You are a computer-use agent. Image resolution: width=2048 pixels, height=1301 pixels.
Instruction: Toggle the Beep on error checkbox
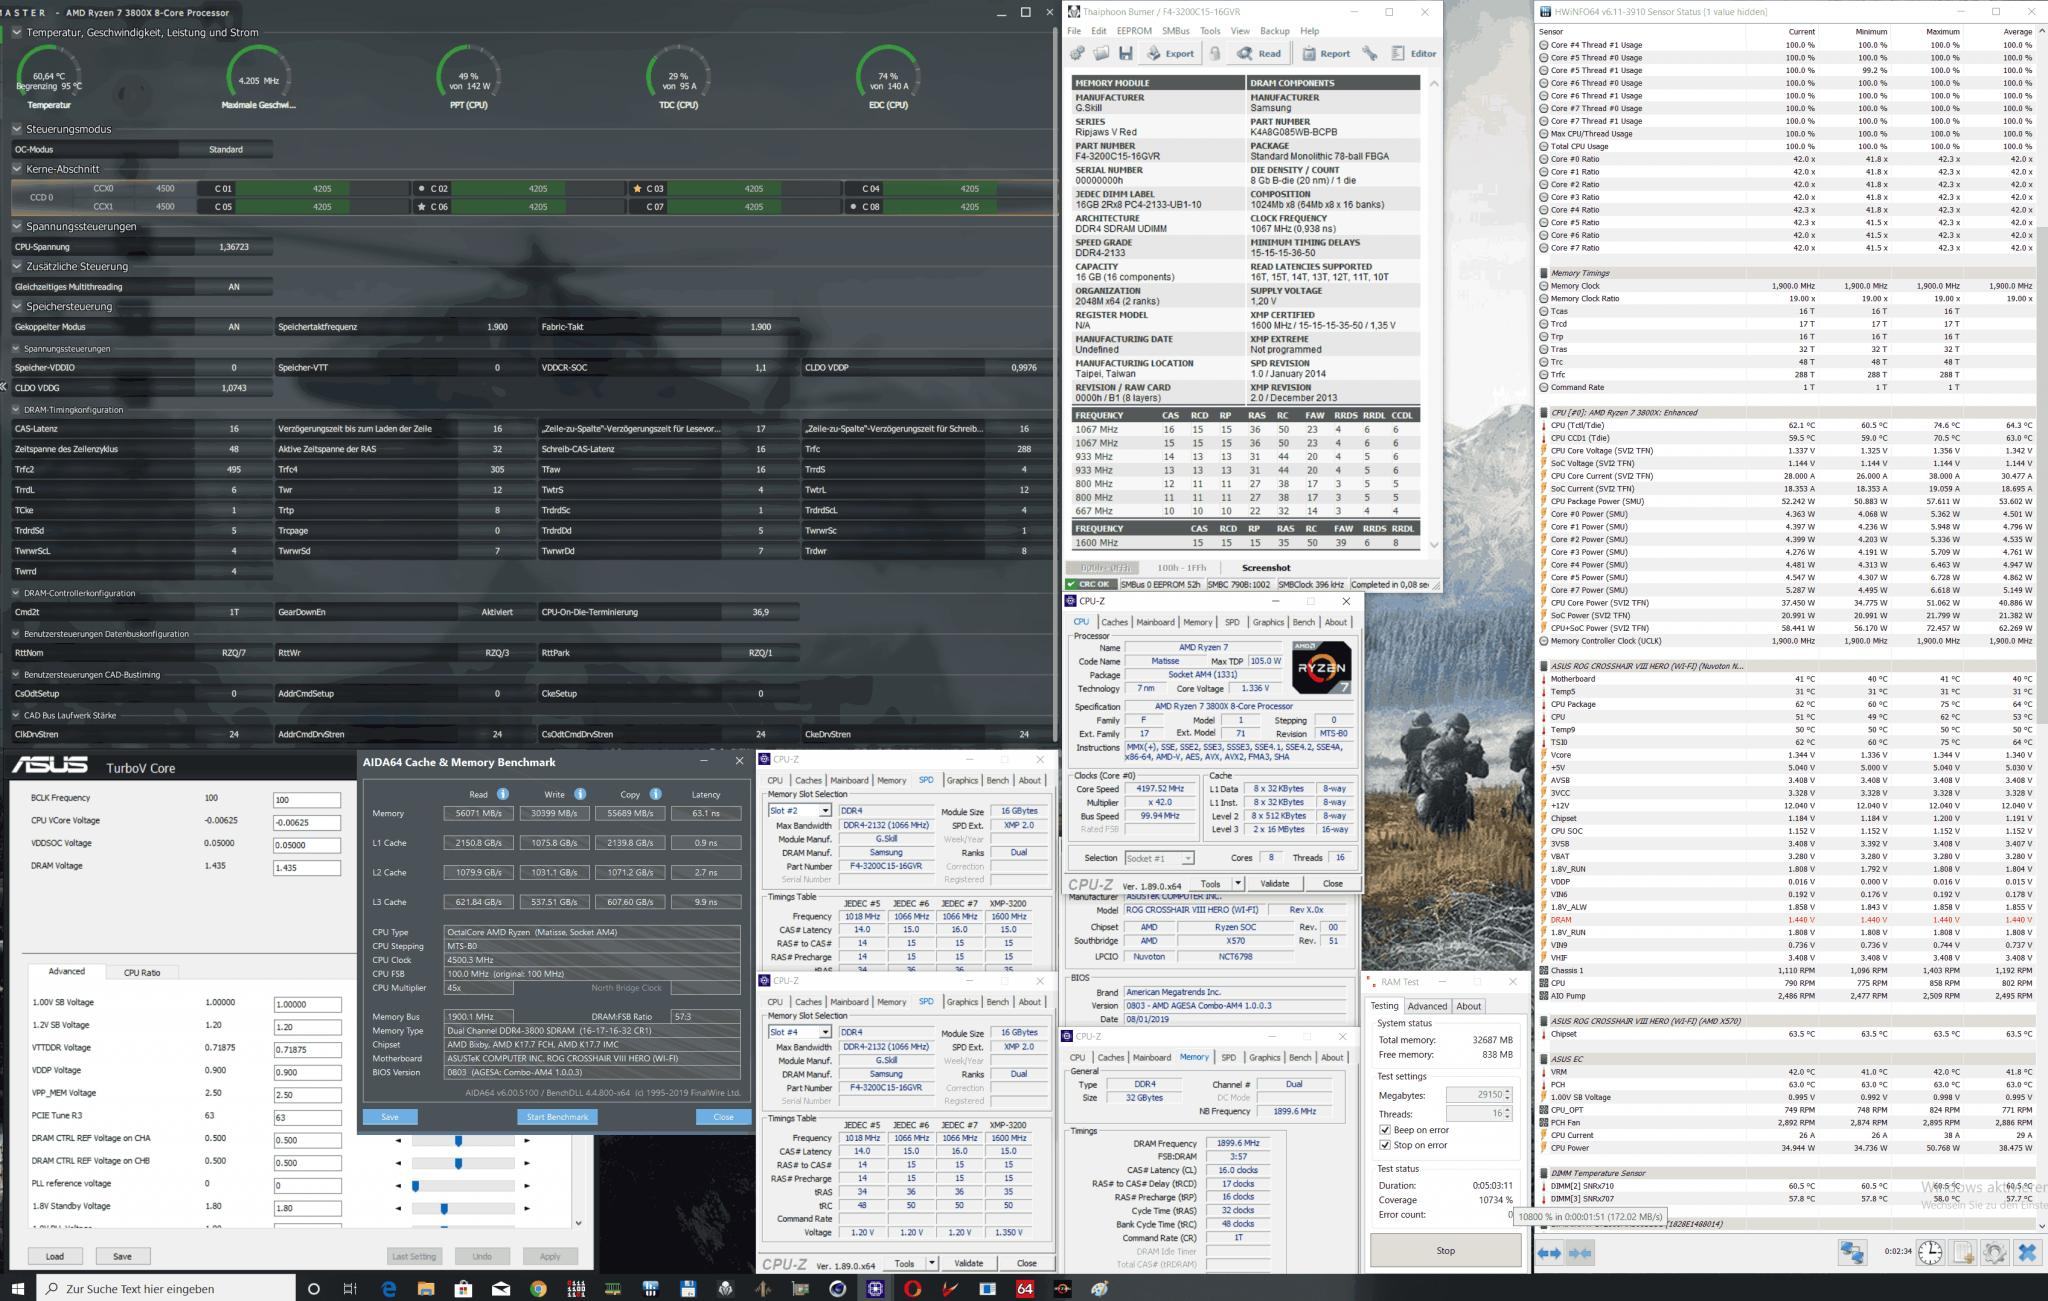click(x=1385, y=1130)
